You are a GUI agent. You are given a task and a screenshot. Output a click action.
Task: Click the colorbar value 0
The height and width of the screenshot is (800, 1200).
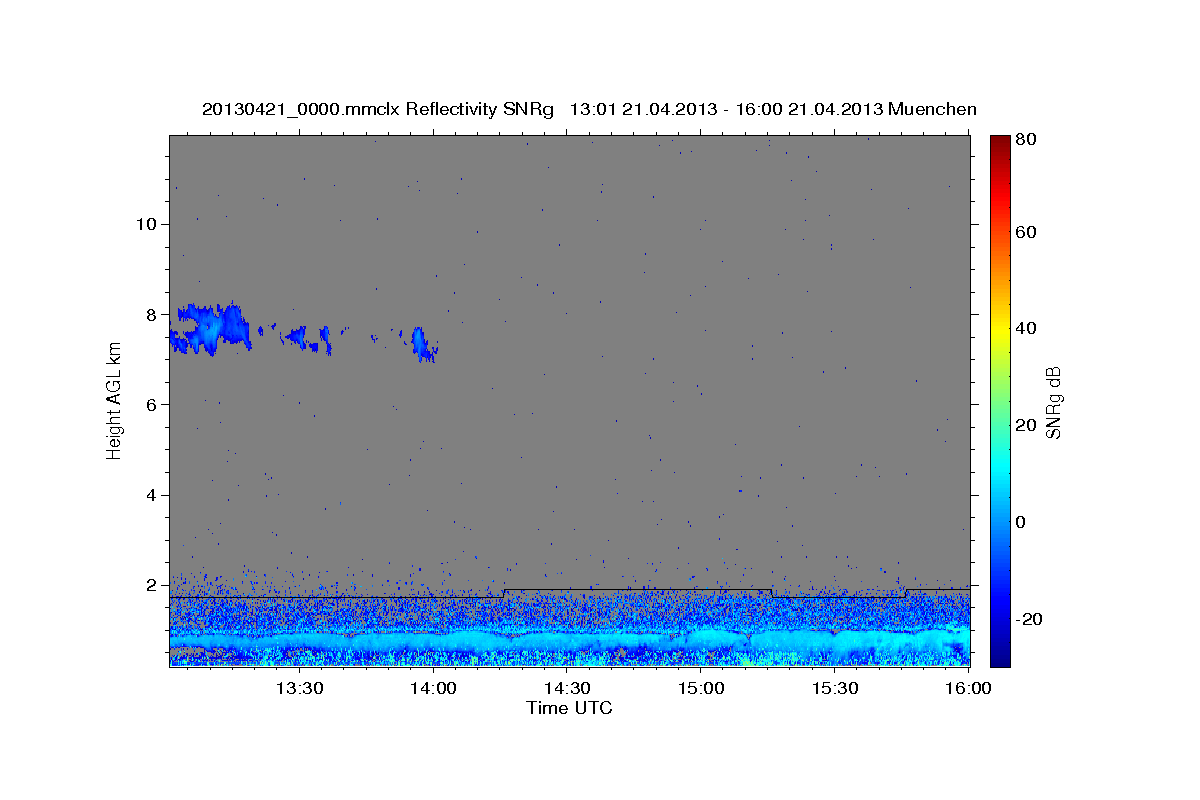tap(1022, 522)
